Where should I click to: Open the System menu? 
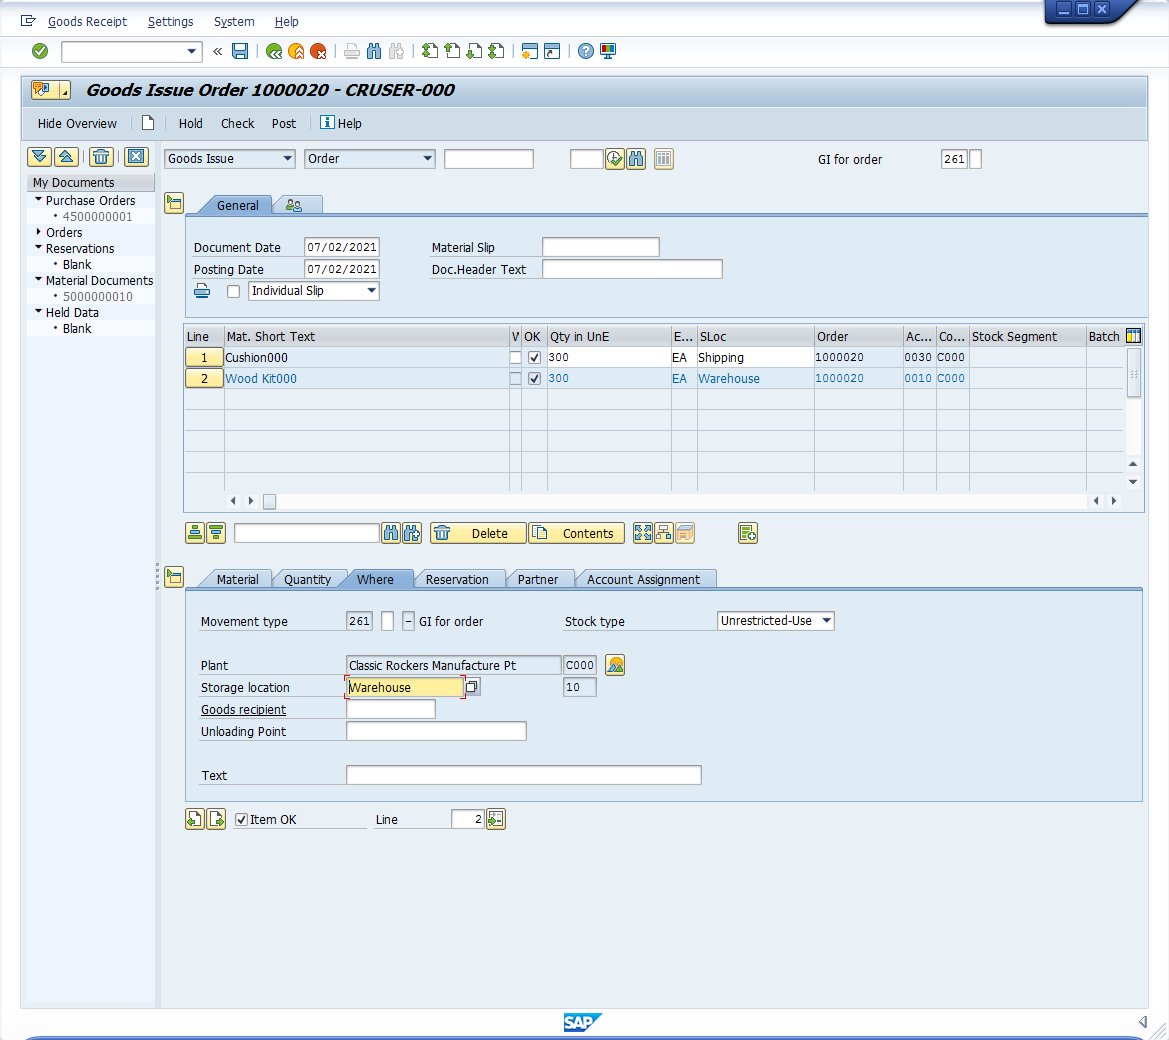[x=234, y=22]
